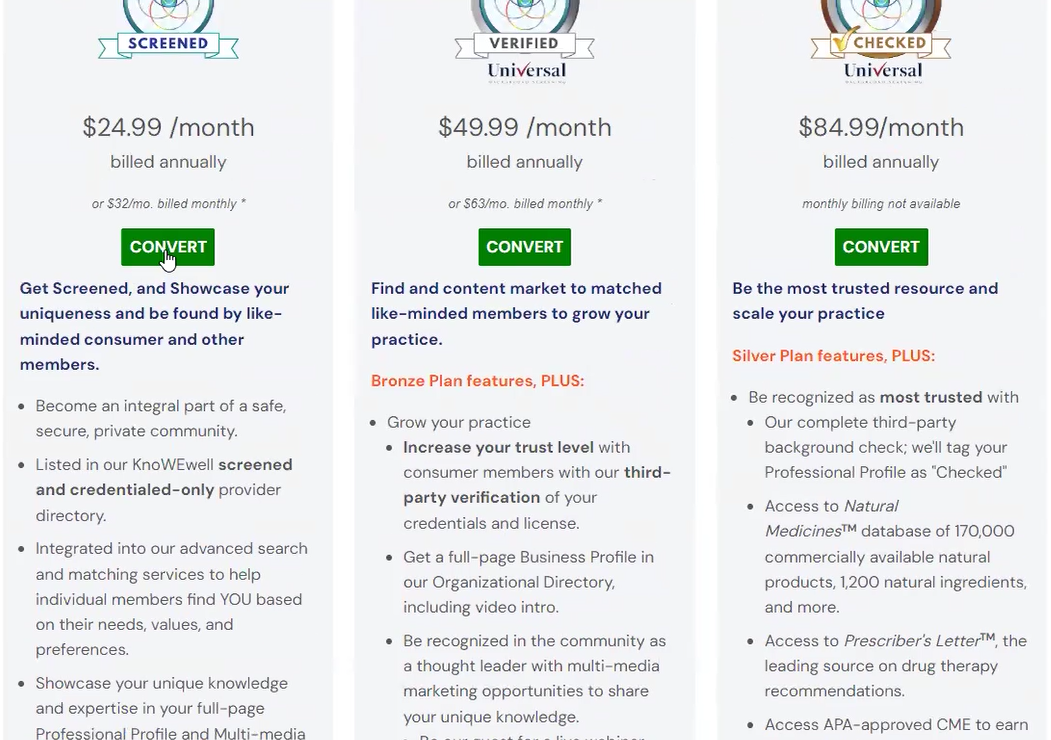The height and width of the screenshot is (740, 1051).
Task: Click 'Access to Prescriber's Letter' bullet text
Action: point(895,666)
